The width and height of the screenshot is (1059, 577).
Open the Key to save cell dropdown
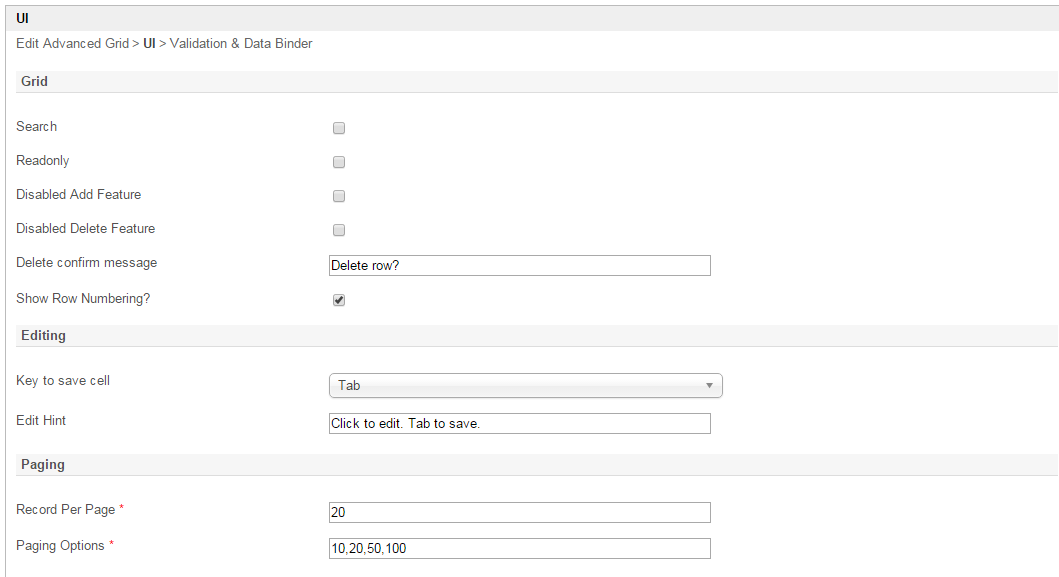click(x=525, y=385)
